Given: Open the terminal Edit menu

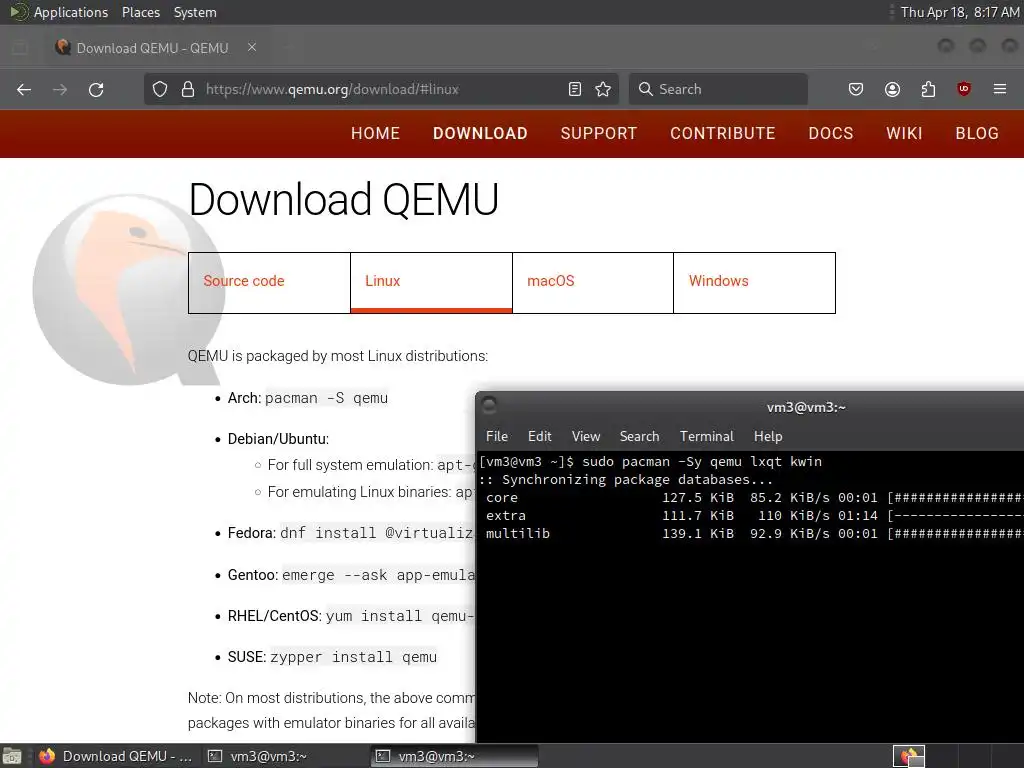Looking at the screenshot, I should coord(539,436).
